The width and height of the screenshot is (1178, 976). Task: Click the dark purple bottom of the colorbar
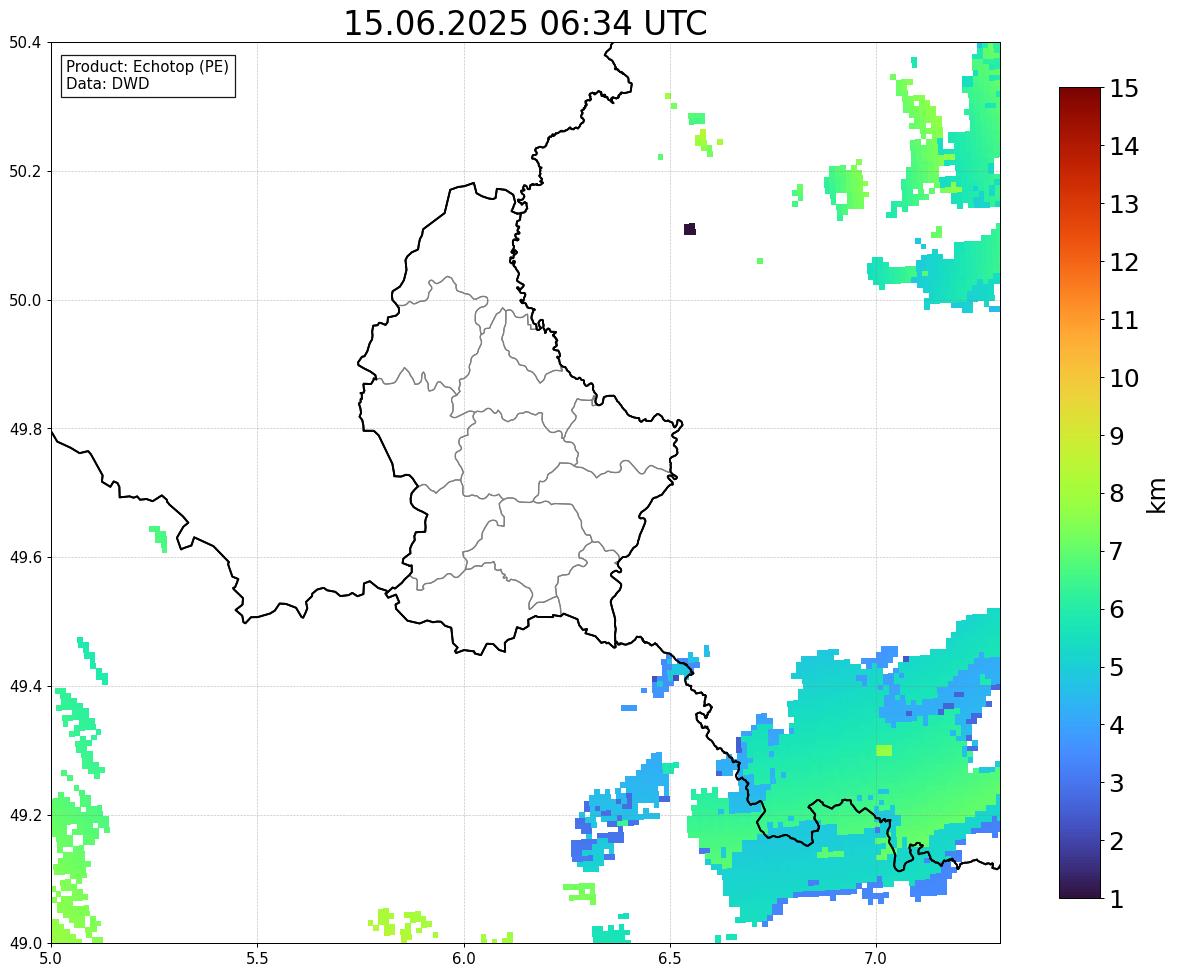[x=1080, y=893]
